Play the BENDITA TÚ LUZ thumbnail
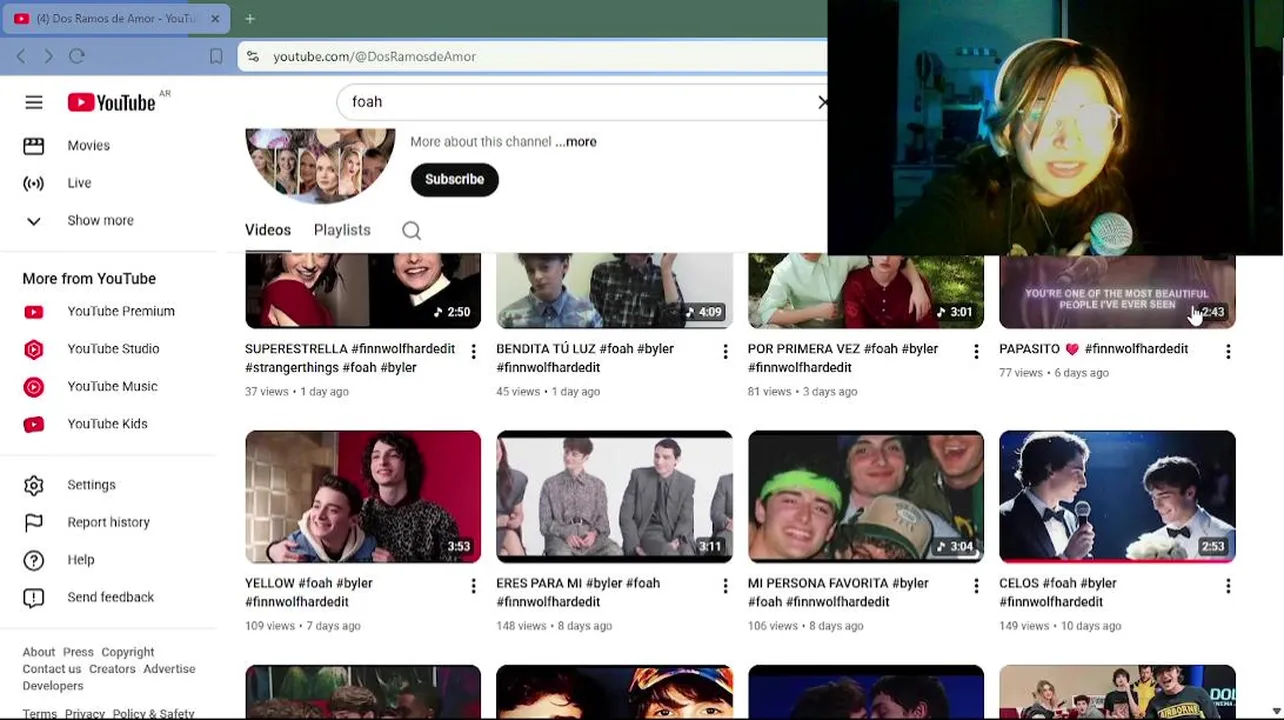 coord(614,291)
